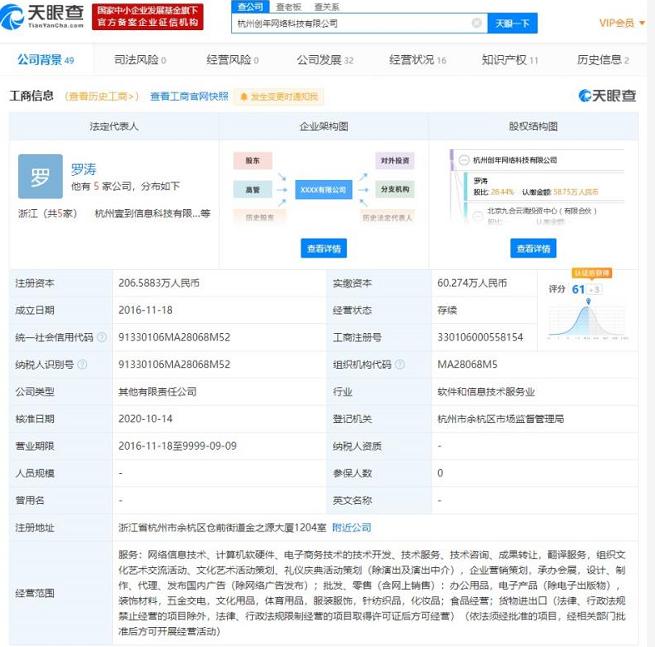Click the center XXXX有限公司 diagram box

tap(324, 190)
